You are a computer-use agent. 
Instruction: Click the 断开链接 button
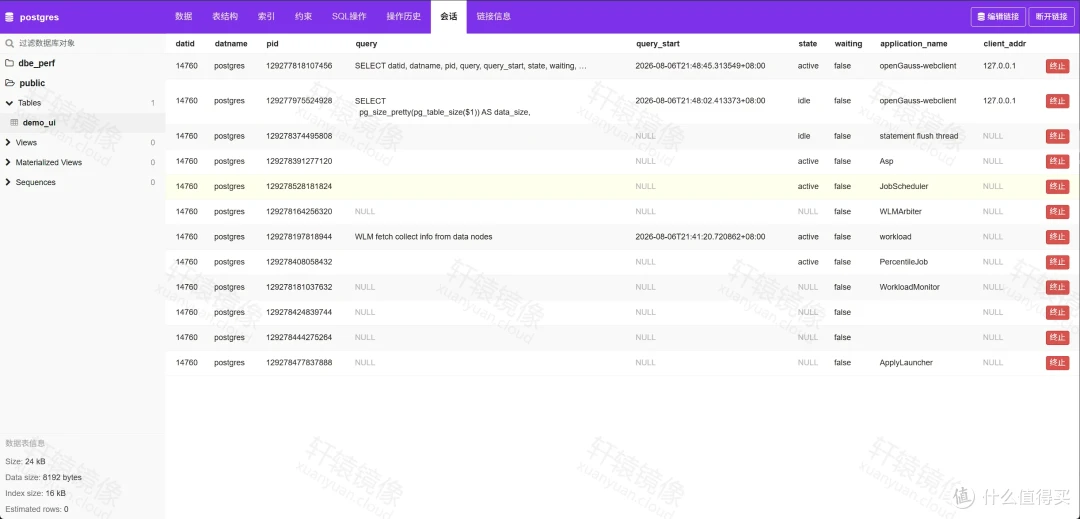(1051, 17)
